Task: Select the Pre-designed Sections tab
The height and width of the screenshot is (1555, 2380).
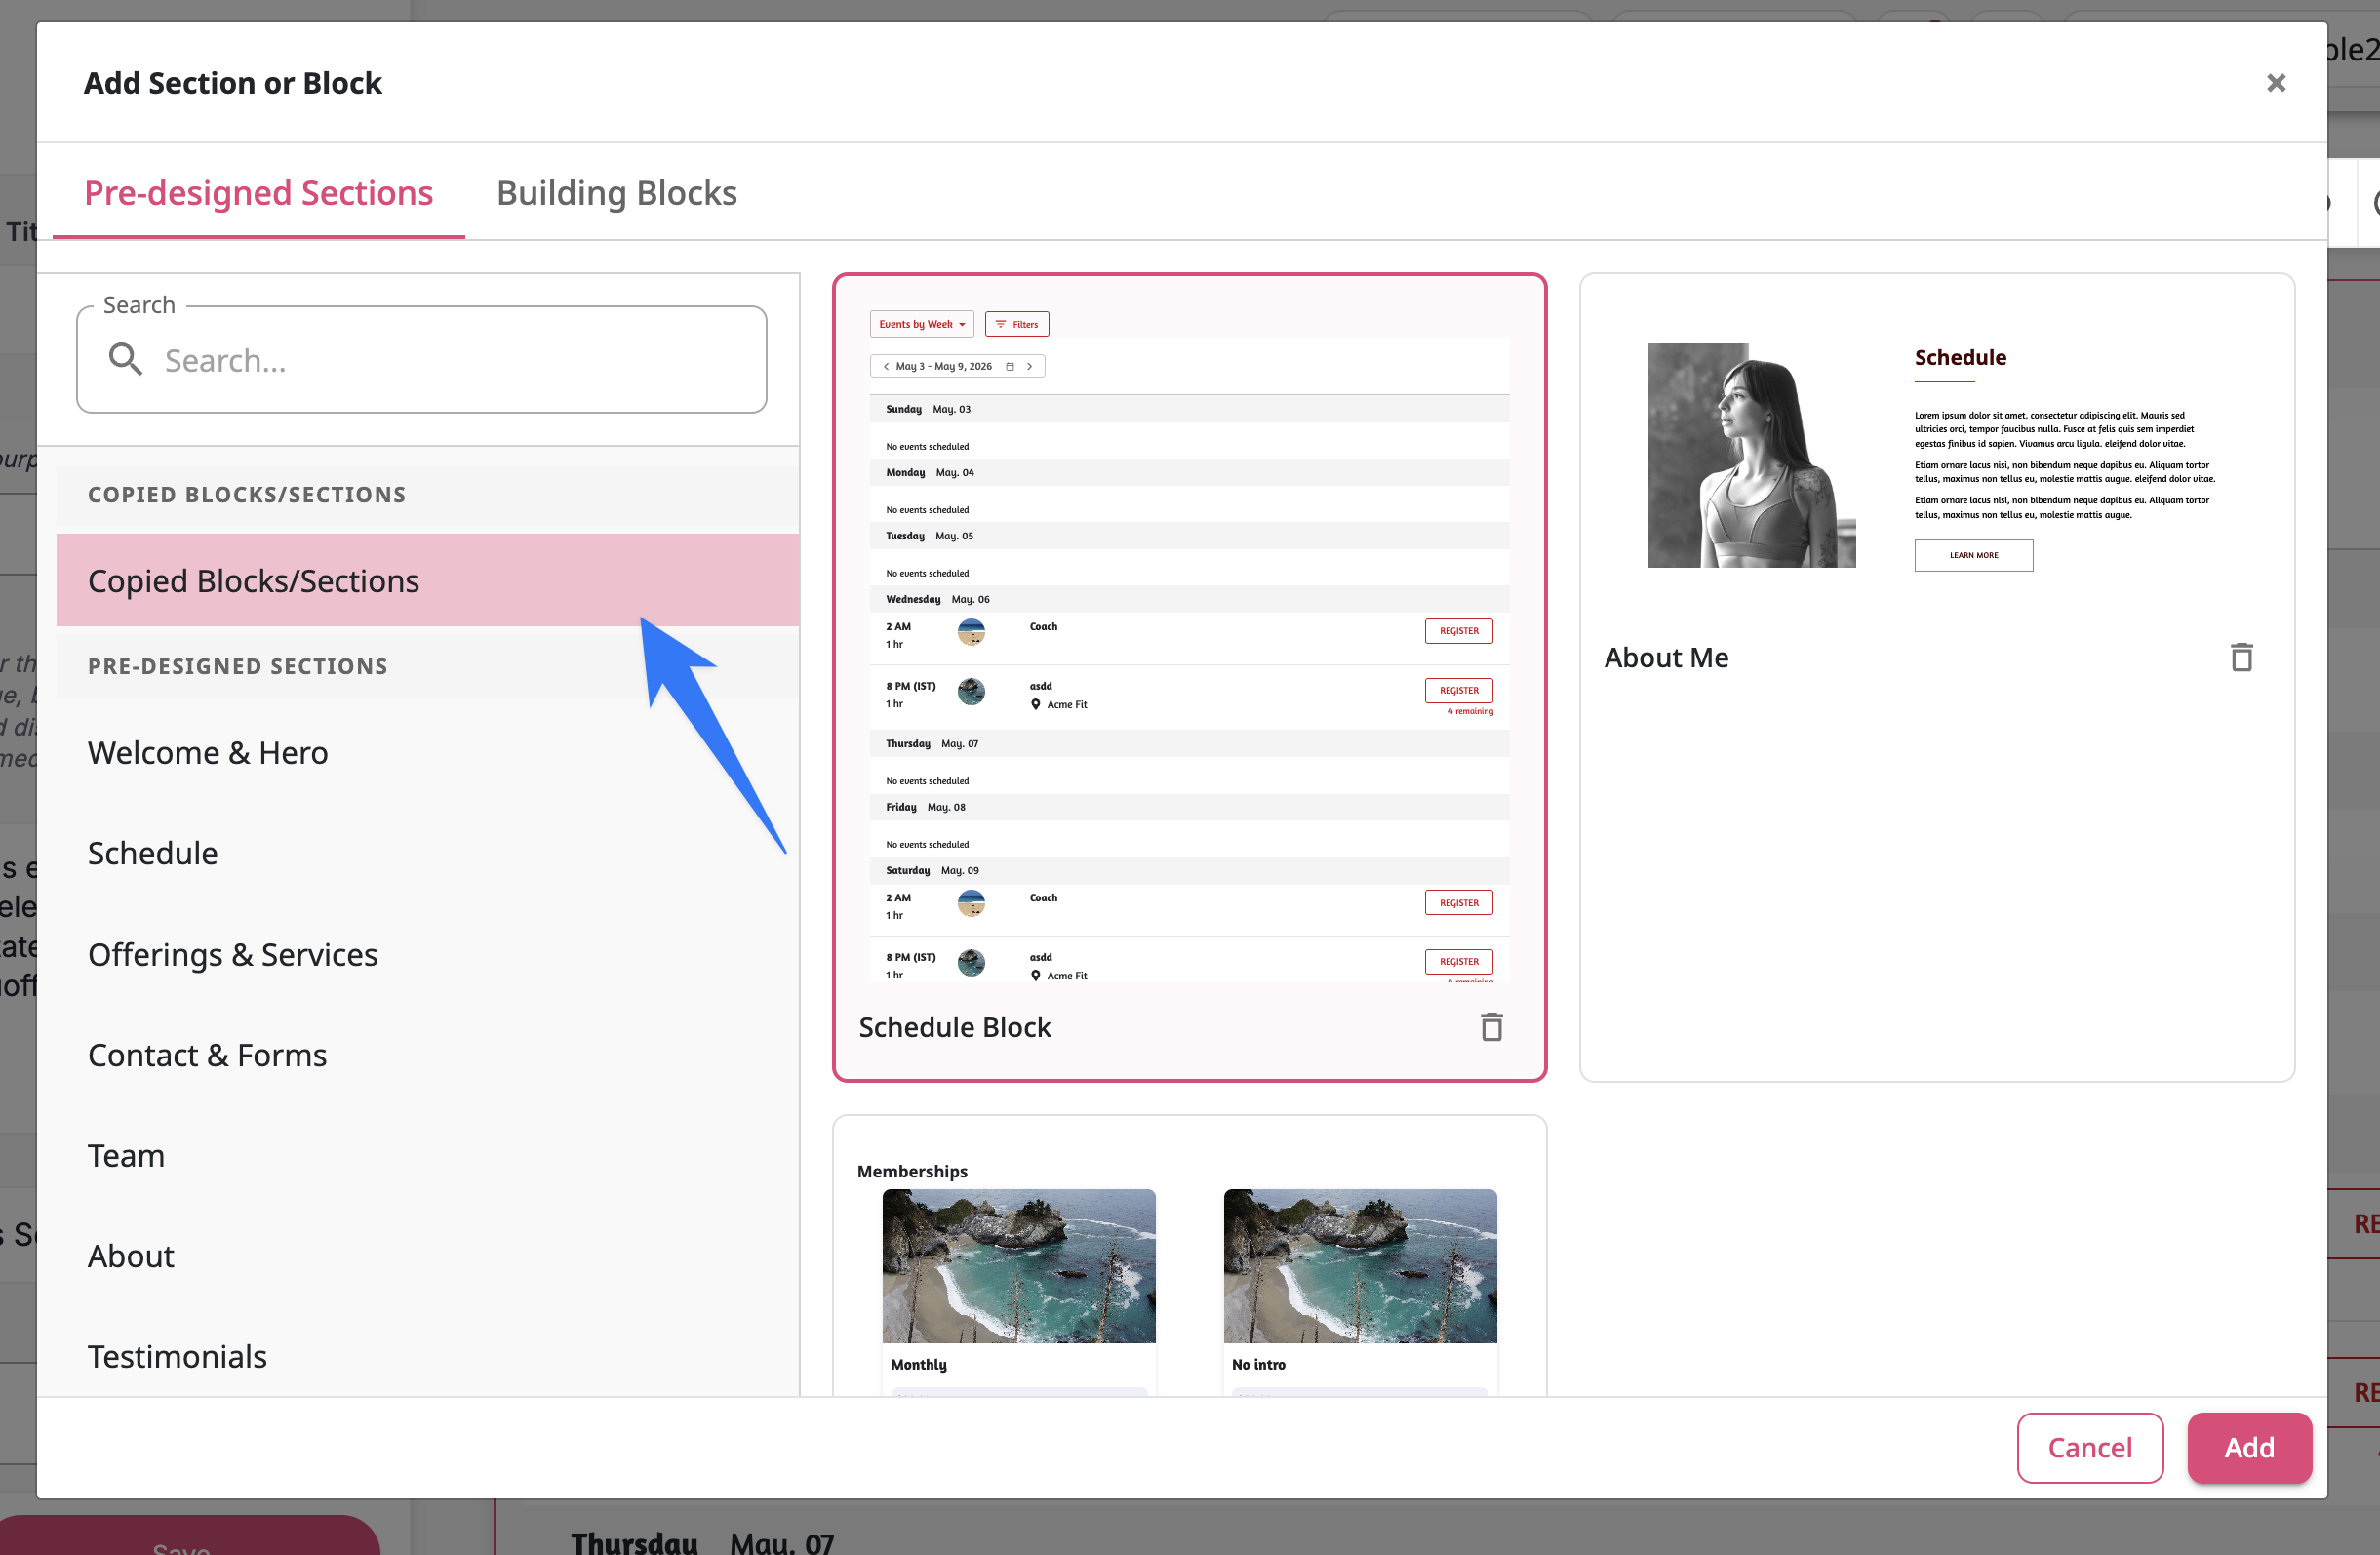Action: coord(258,193)
